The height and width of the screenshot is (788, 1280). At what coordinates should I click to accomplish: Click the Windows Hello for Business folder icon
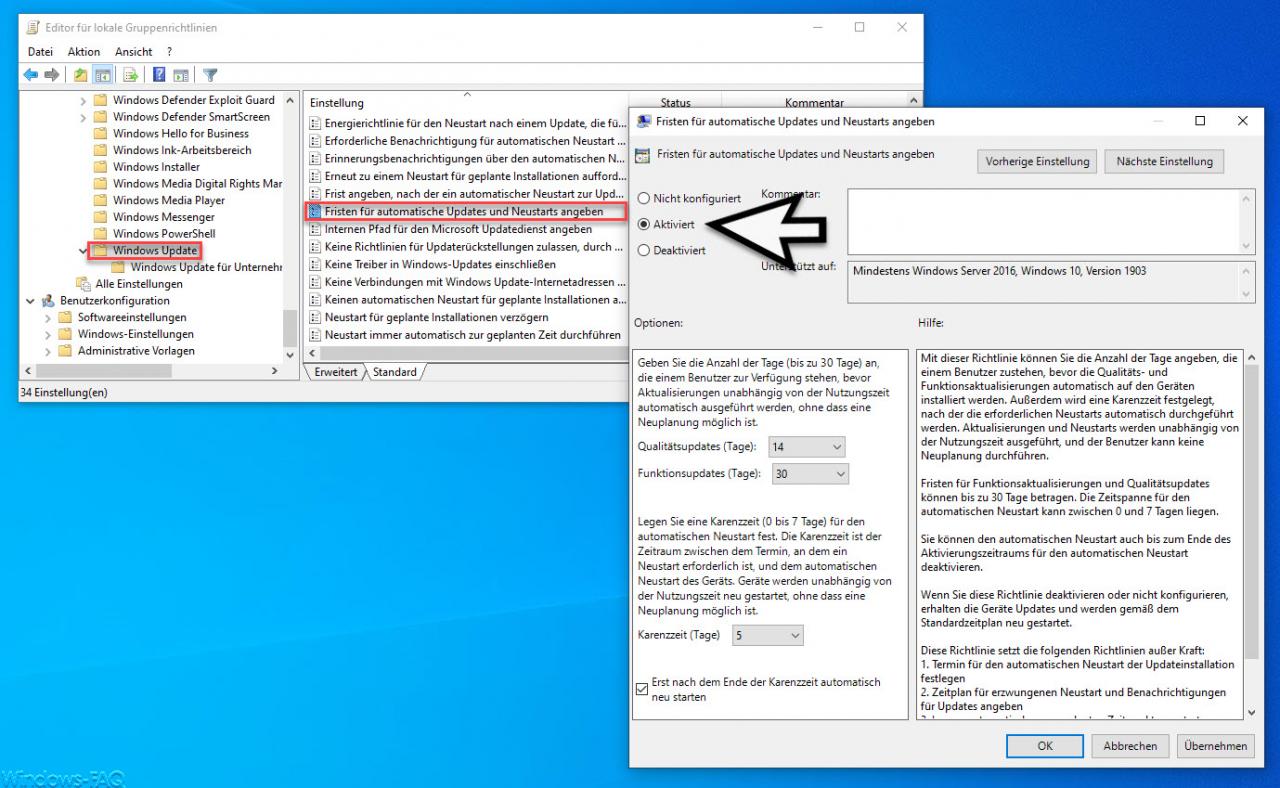100,133
